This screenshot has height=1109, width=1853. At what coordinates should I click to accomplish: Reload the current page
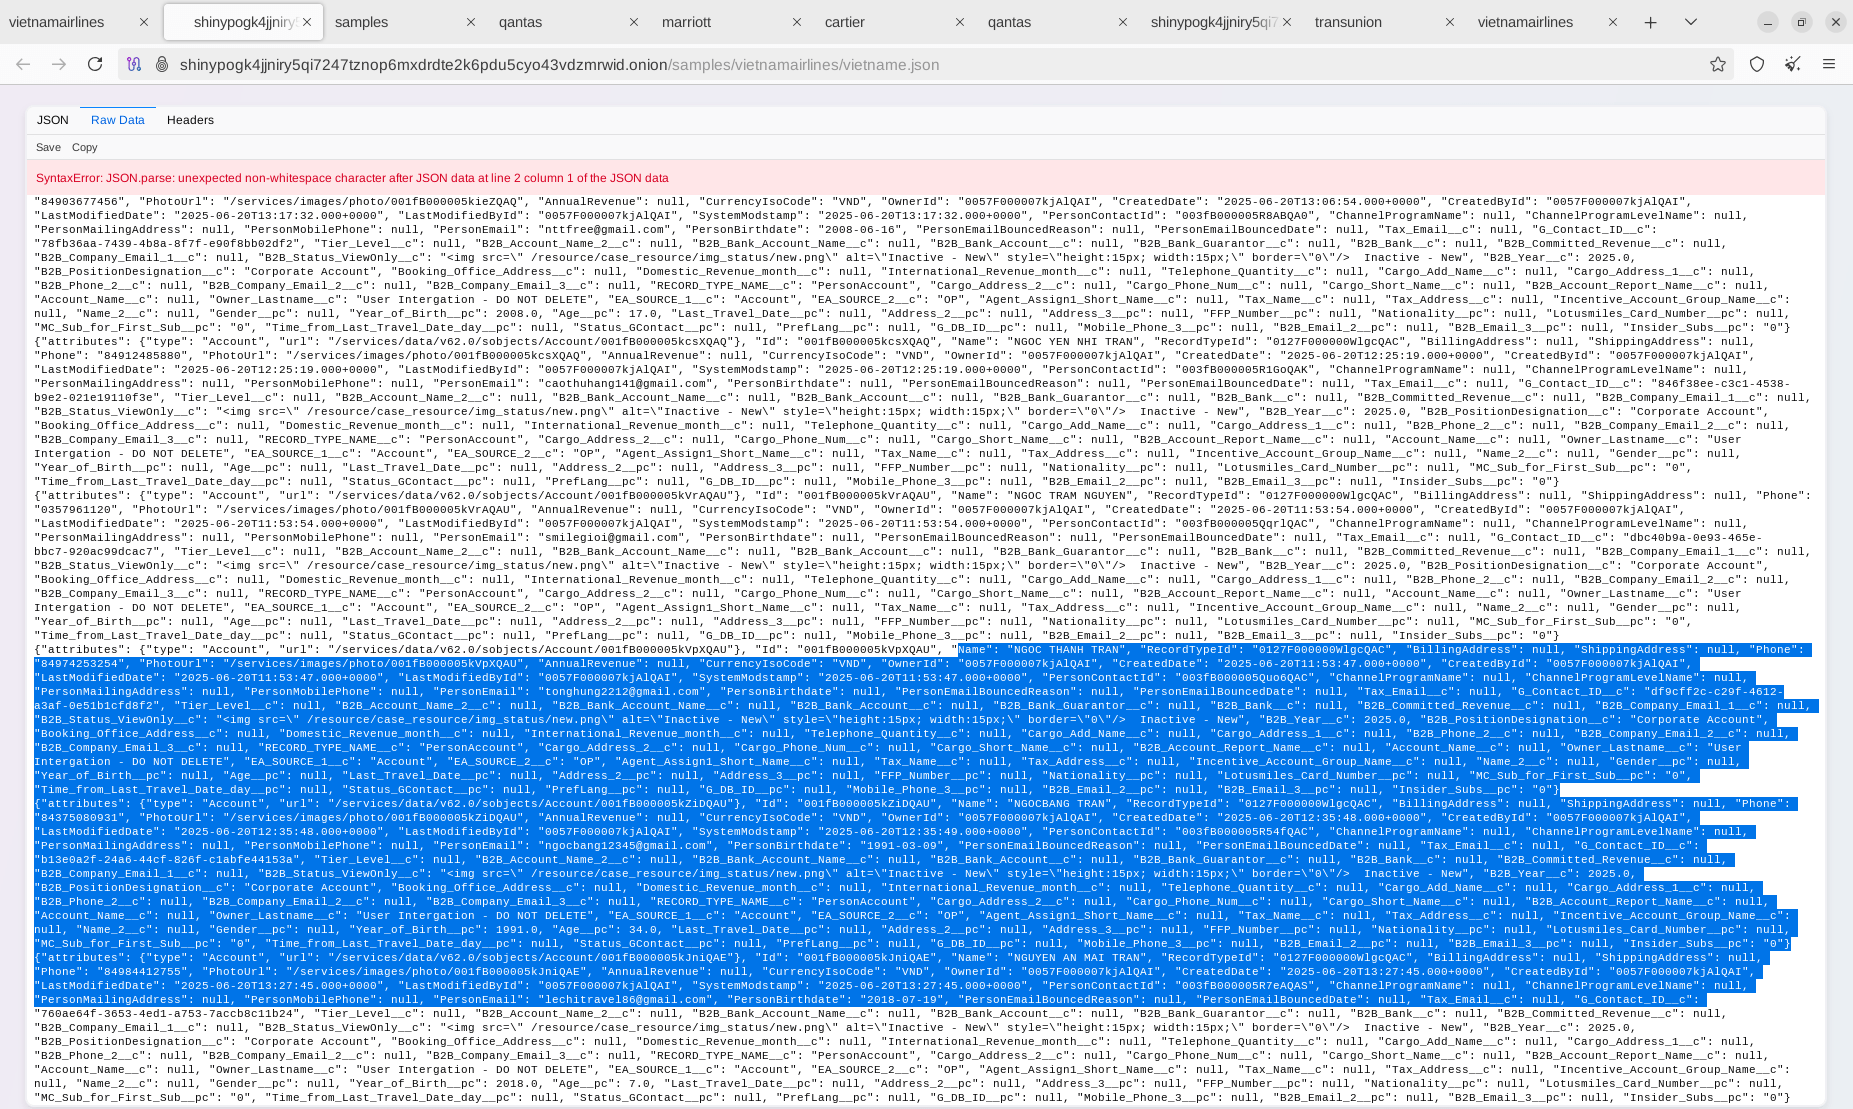pyautogui.click(x=95, y=64)
